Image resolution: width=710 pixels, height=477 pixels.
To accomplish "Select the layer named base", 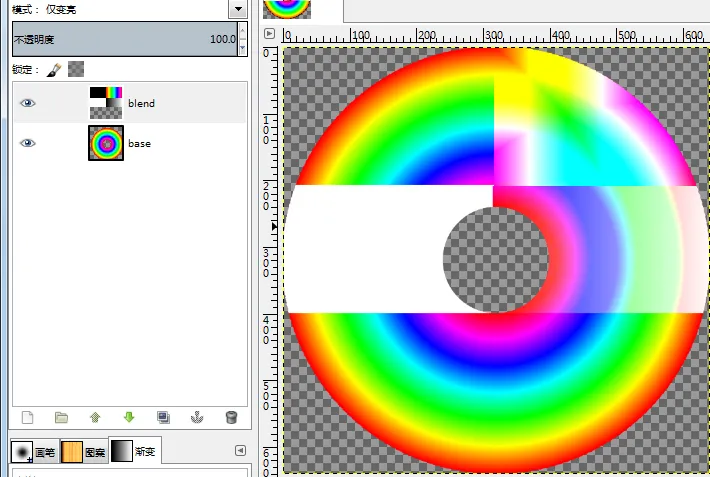I will pyautogui.click(x=139, y=143).
